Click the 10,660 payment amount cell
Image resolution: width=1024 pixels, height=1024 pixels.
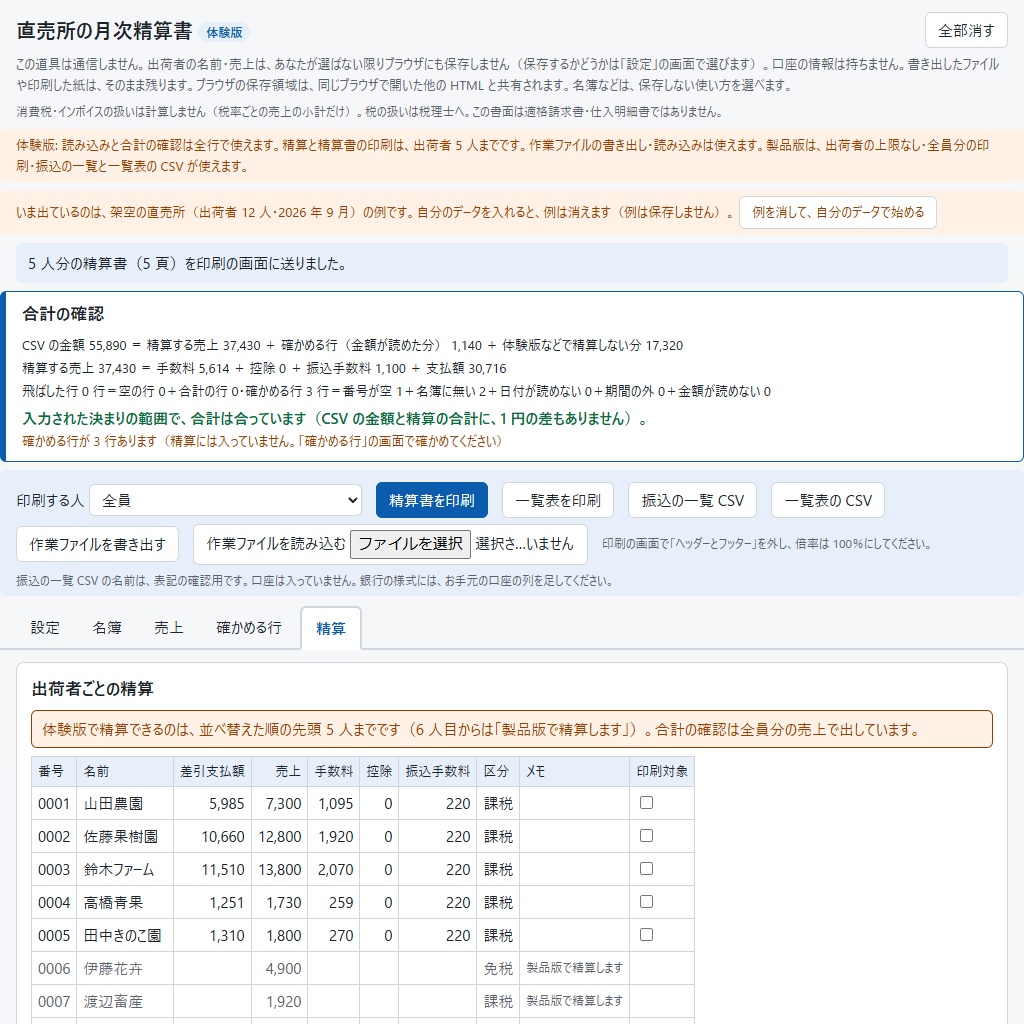(x=212, y=837)
